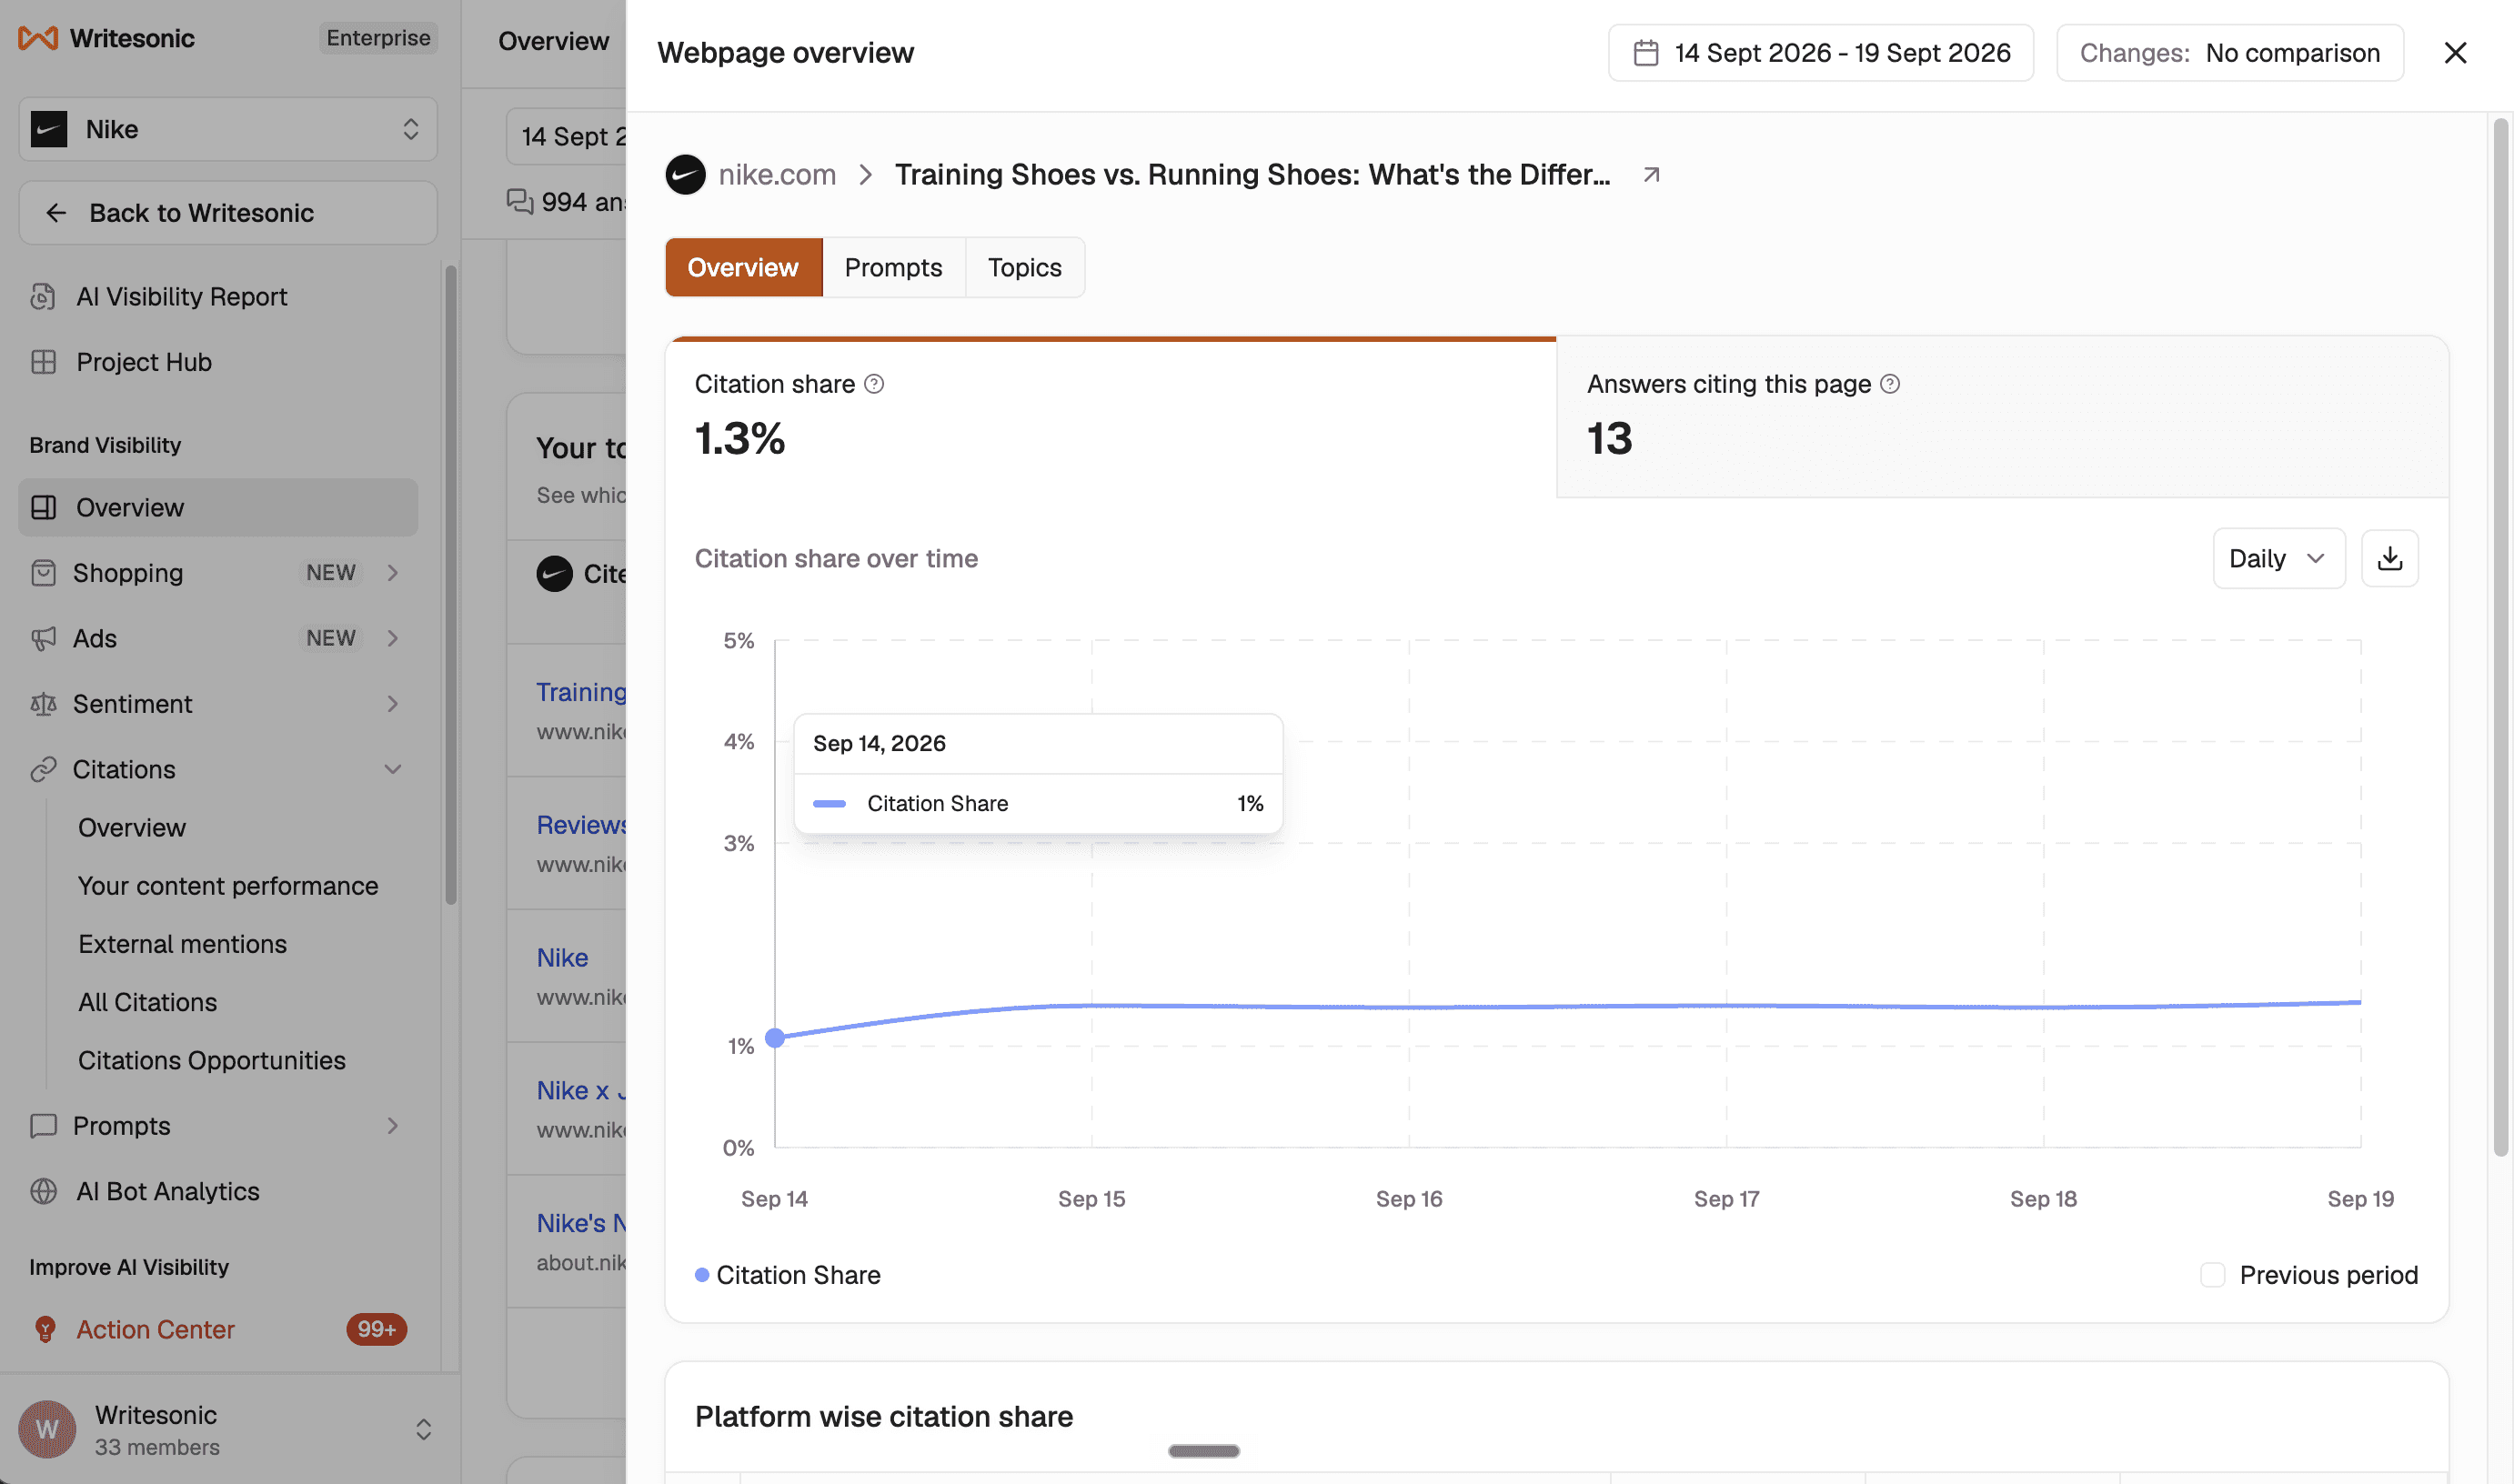
Task: Open Project Hub grid icon
Action: (x=43, y=362)
